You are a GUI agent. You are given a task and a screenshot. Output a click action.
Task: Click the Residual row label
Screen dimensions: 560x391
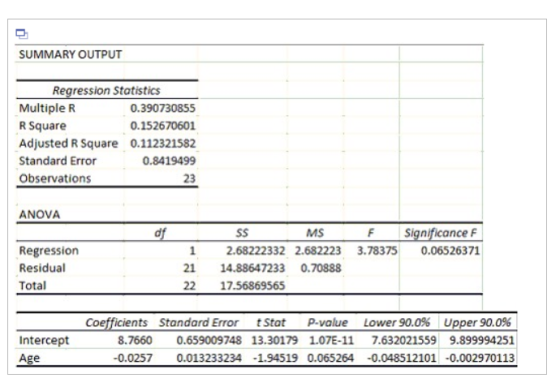point(42,268)
